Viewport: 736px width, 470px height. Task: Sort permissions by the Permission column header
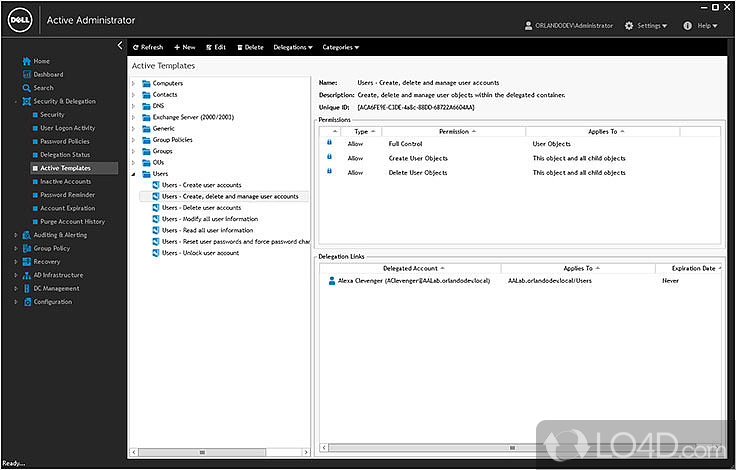456,131
